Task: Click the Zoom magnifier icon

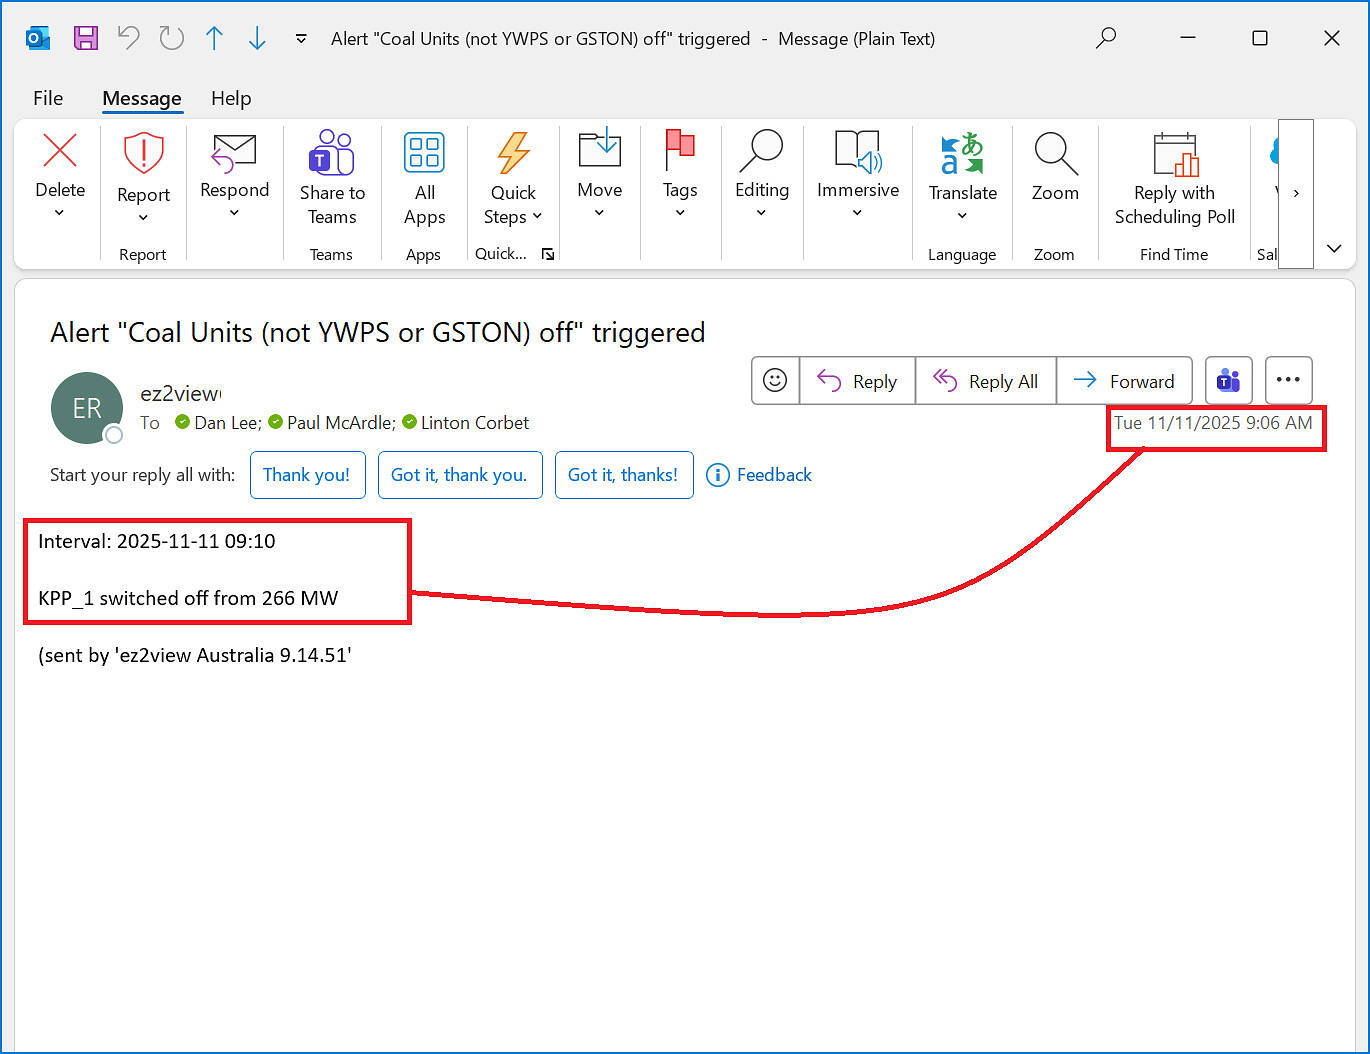Action: tap(1055, 155)
